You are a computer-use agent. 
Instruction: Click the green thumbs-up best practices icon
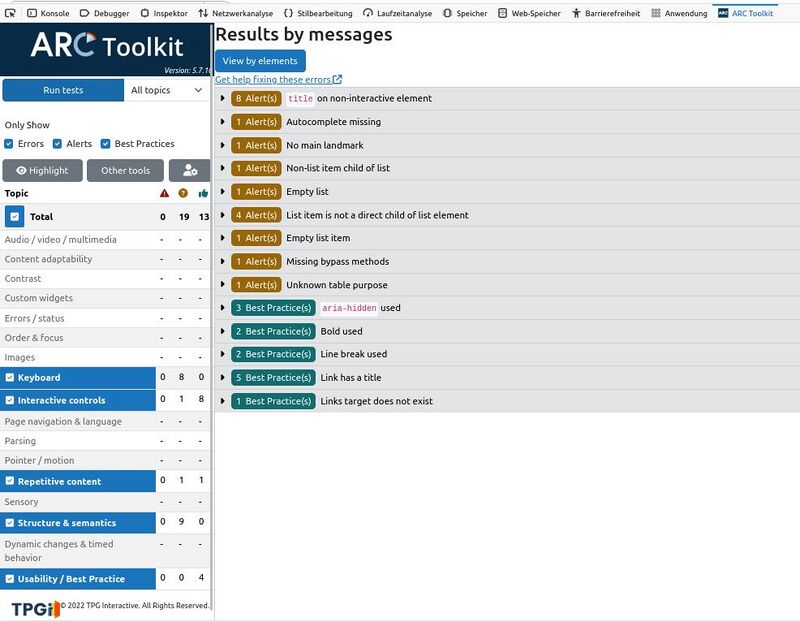point(203,193)
